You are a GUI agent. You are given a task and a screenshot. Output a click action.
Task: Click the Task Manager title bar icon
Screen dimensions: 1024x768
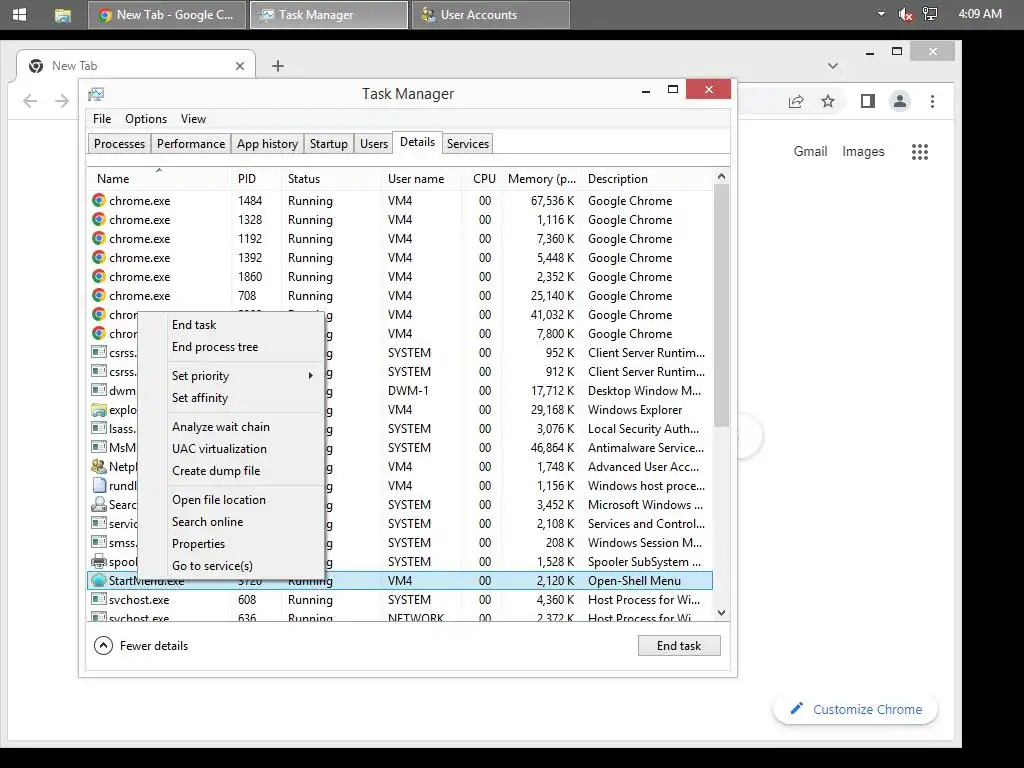click(x=96, y=94)
